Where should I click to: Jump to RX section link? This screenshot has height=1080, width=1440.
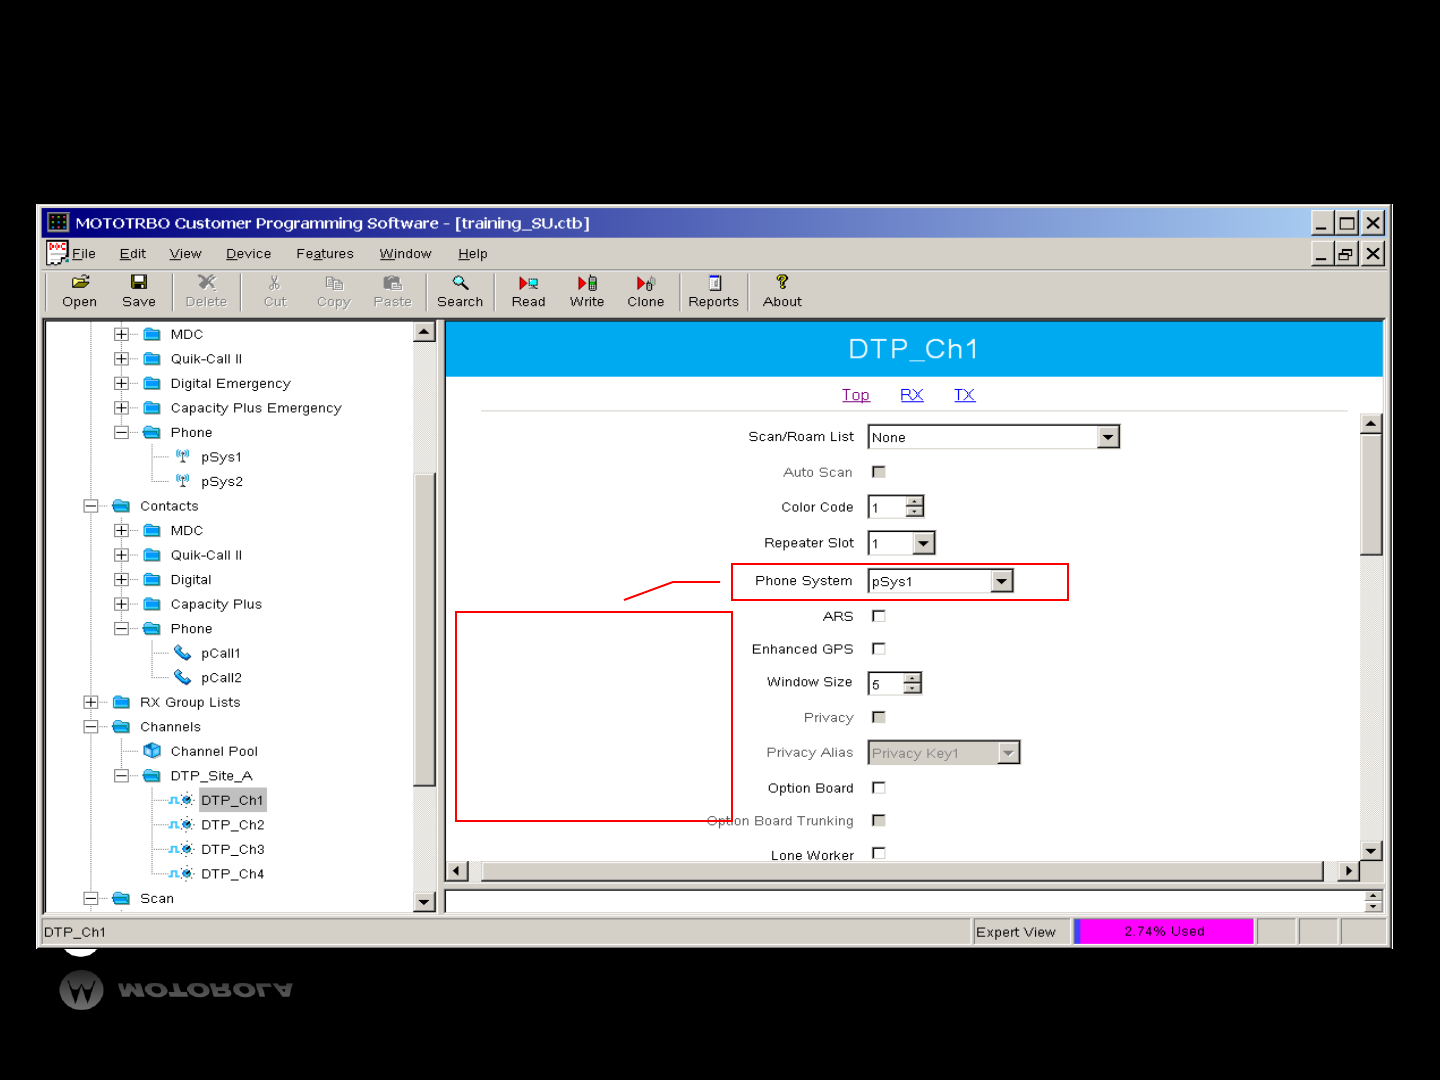[912, 395]
